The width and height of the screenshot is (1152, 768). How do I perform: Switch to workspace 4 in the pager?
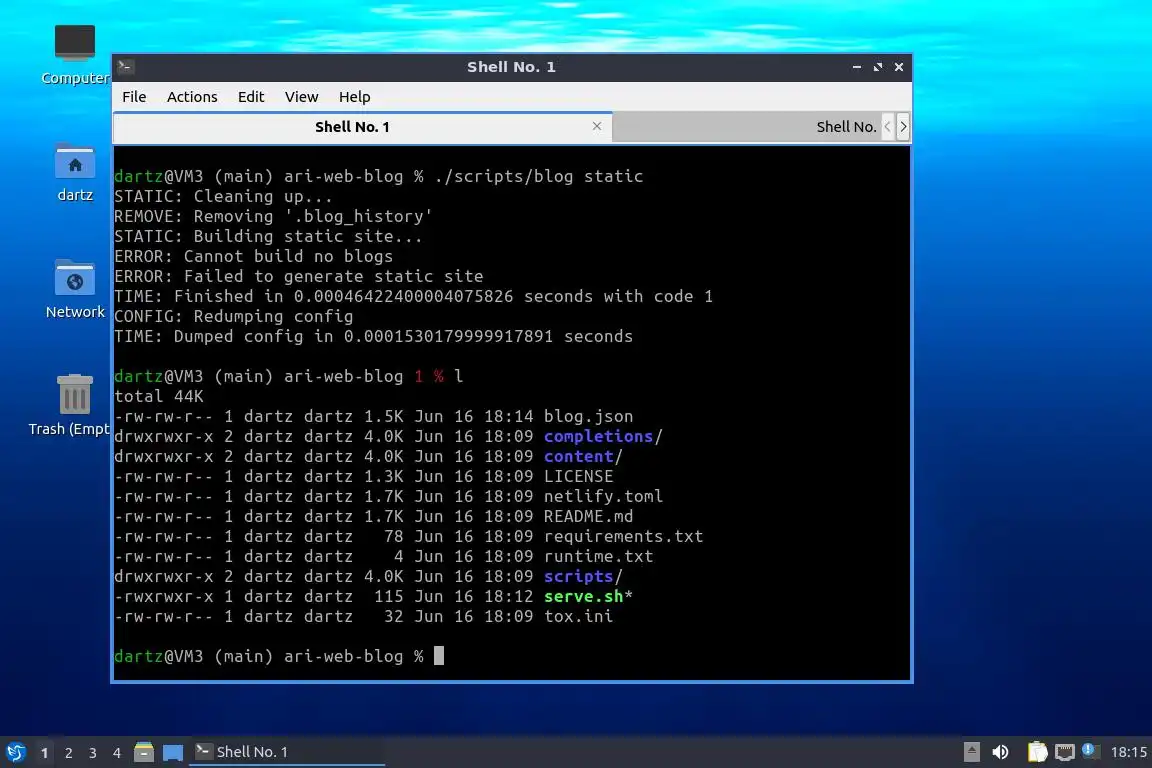tap(117, 753)
